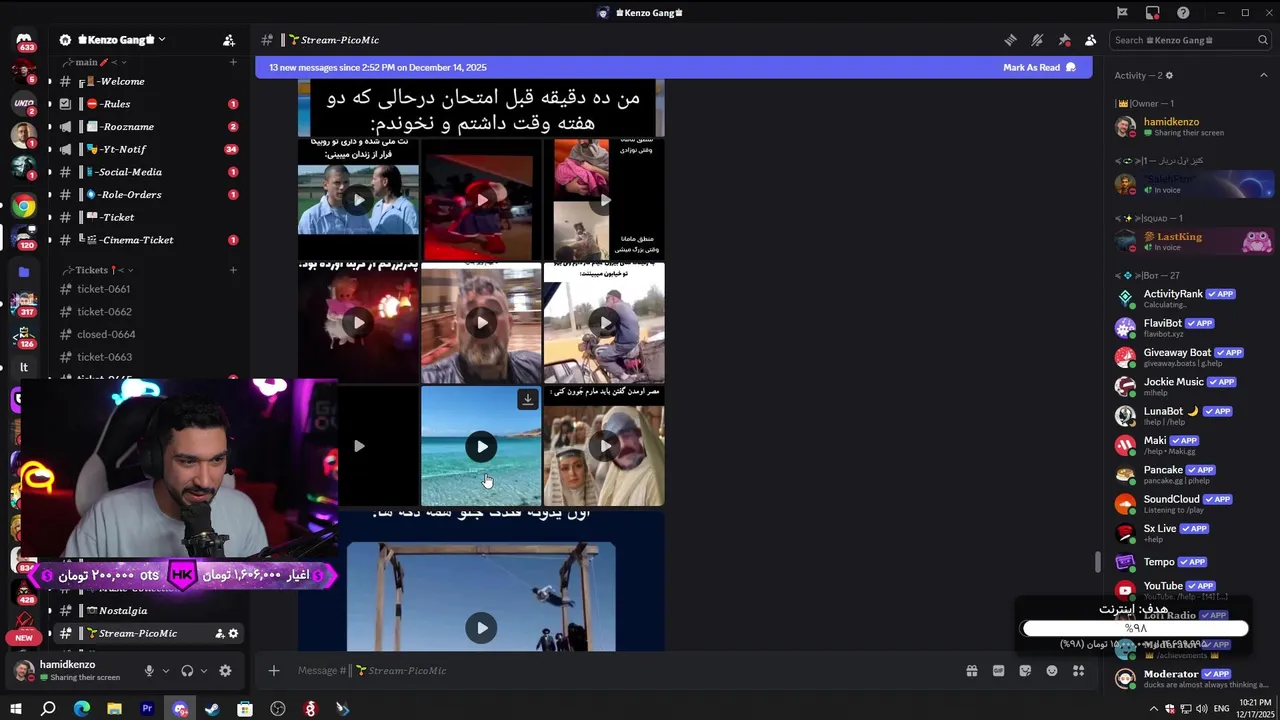Image resolution: width=1280 pixels, height=720 pixels.
Task: Open headphone output options arrow
Action: click(204, 671)
